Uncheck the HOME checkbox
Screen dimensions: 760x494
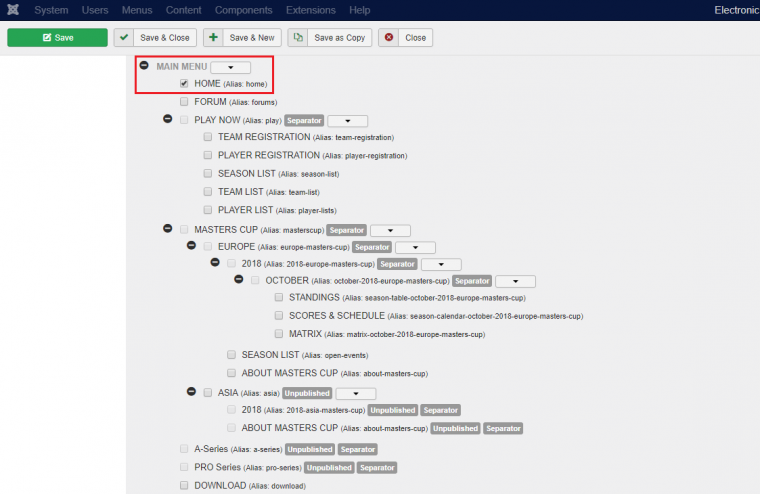184,83
